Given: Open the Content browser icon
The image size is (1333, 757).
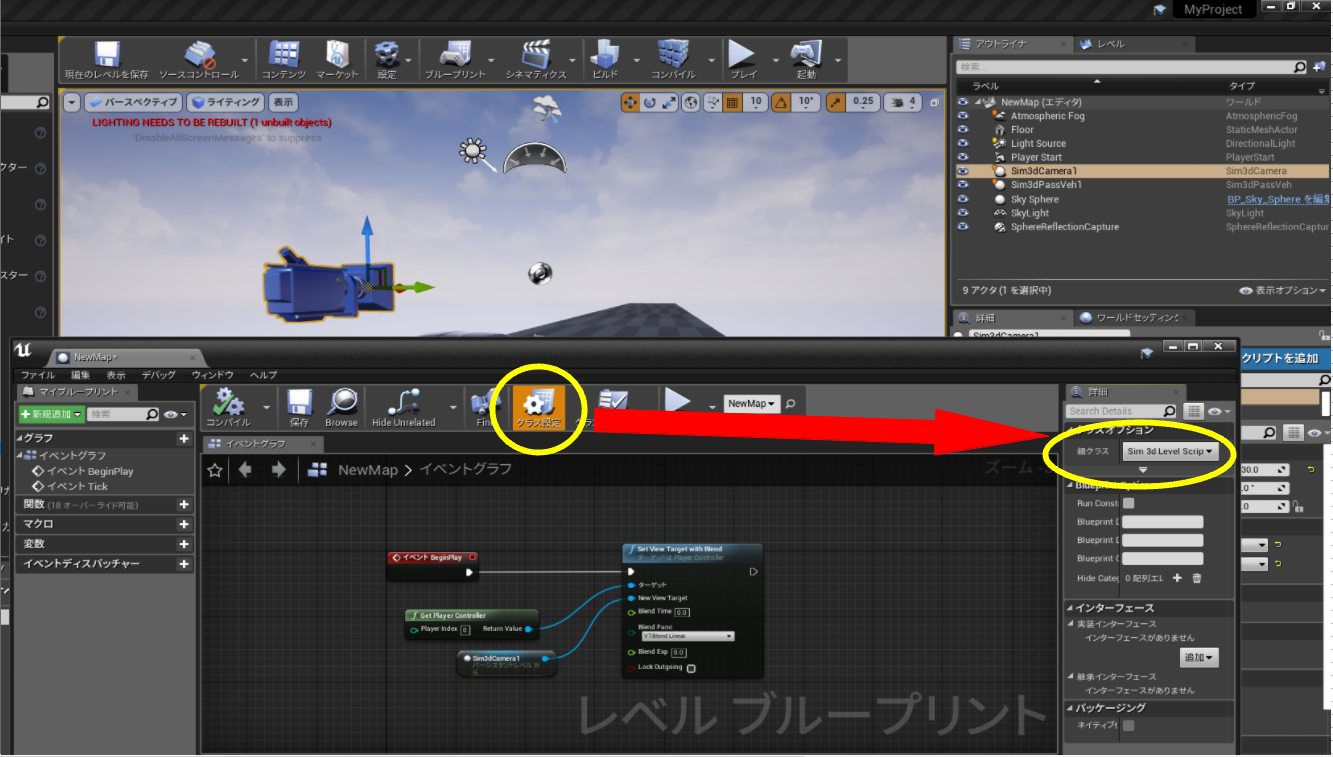Looking at the screenshot, I should click(284, 60).
